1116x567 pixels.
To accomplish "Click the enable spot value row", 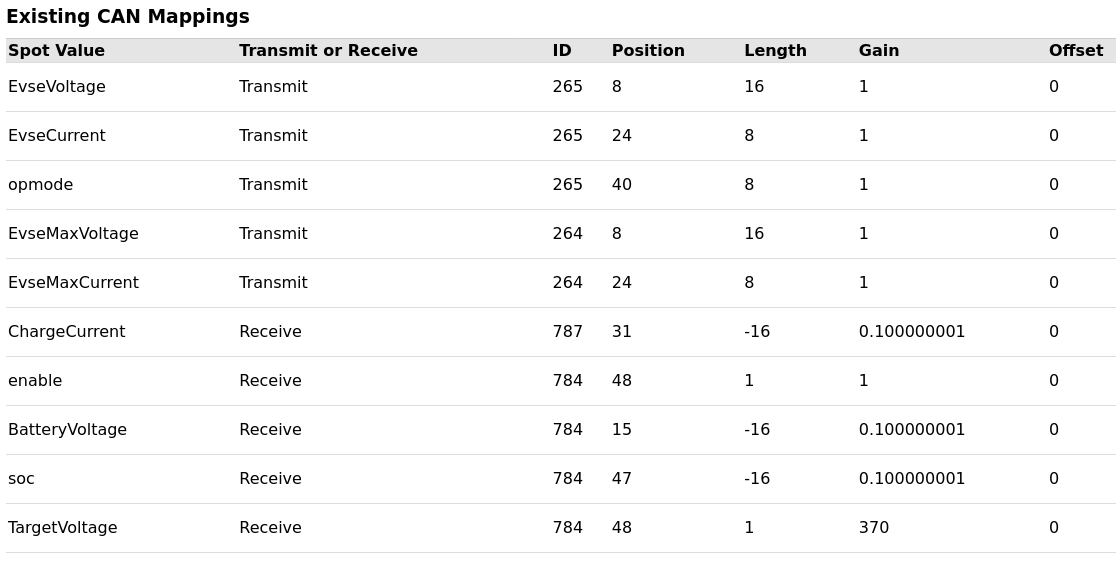I will click(x=35, y=381).
